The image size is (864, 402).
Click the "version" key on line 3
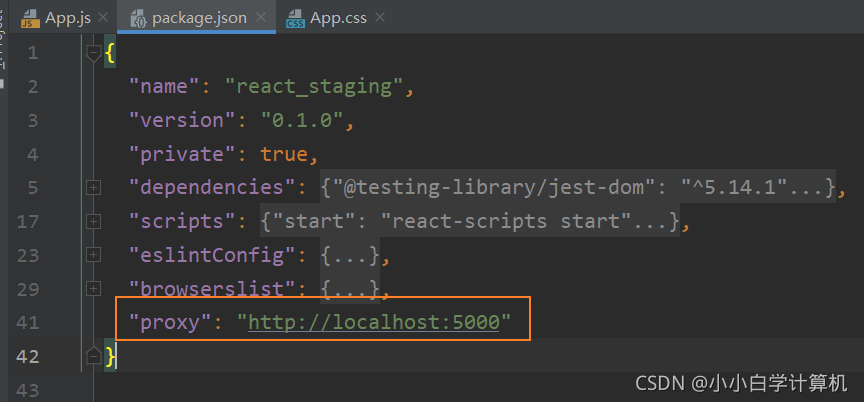point(182,120)
